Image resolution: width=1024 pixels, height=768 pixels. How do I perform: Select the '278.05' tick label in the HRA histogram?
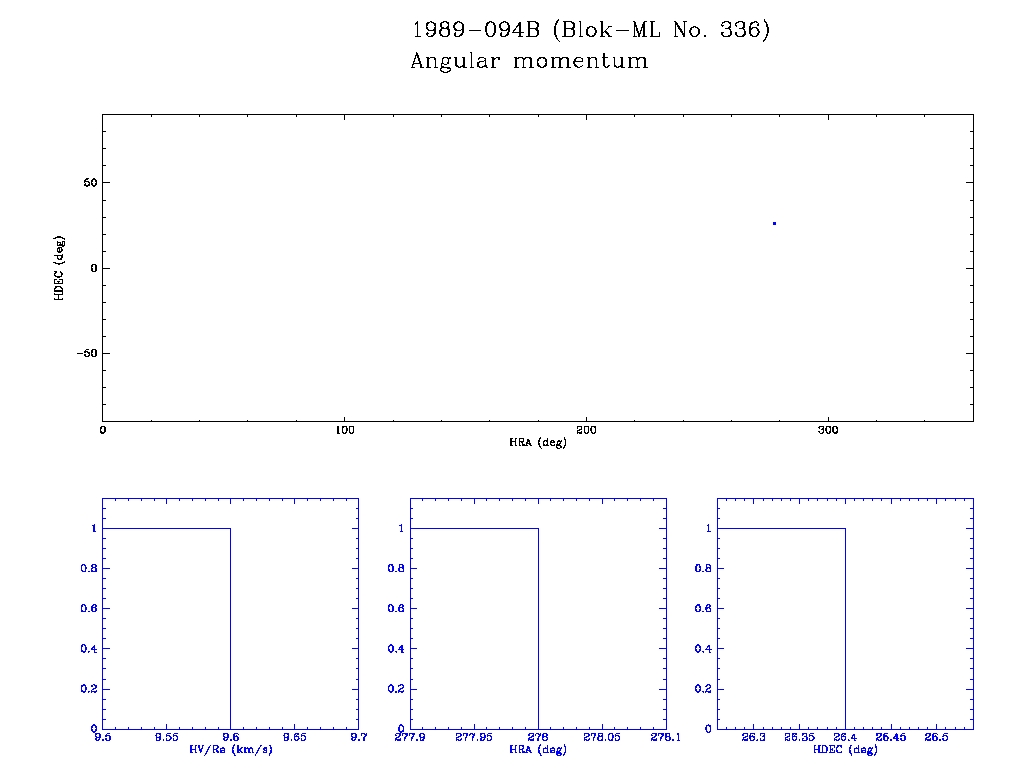pyautogui.click(x=602, y=738)
